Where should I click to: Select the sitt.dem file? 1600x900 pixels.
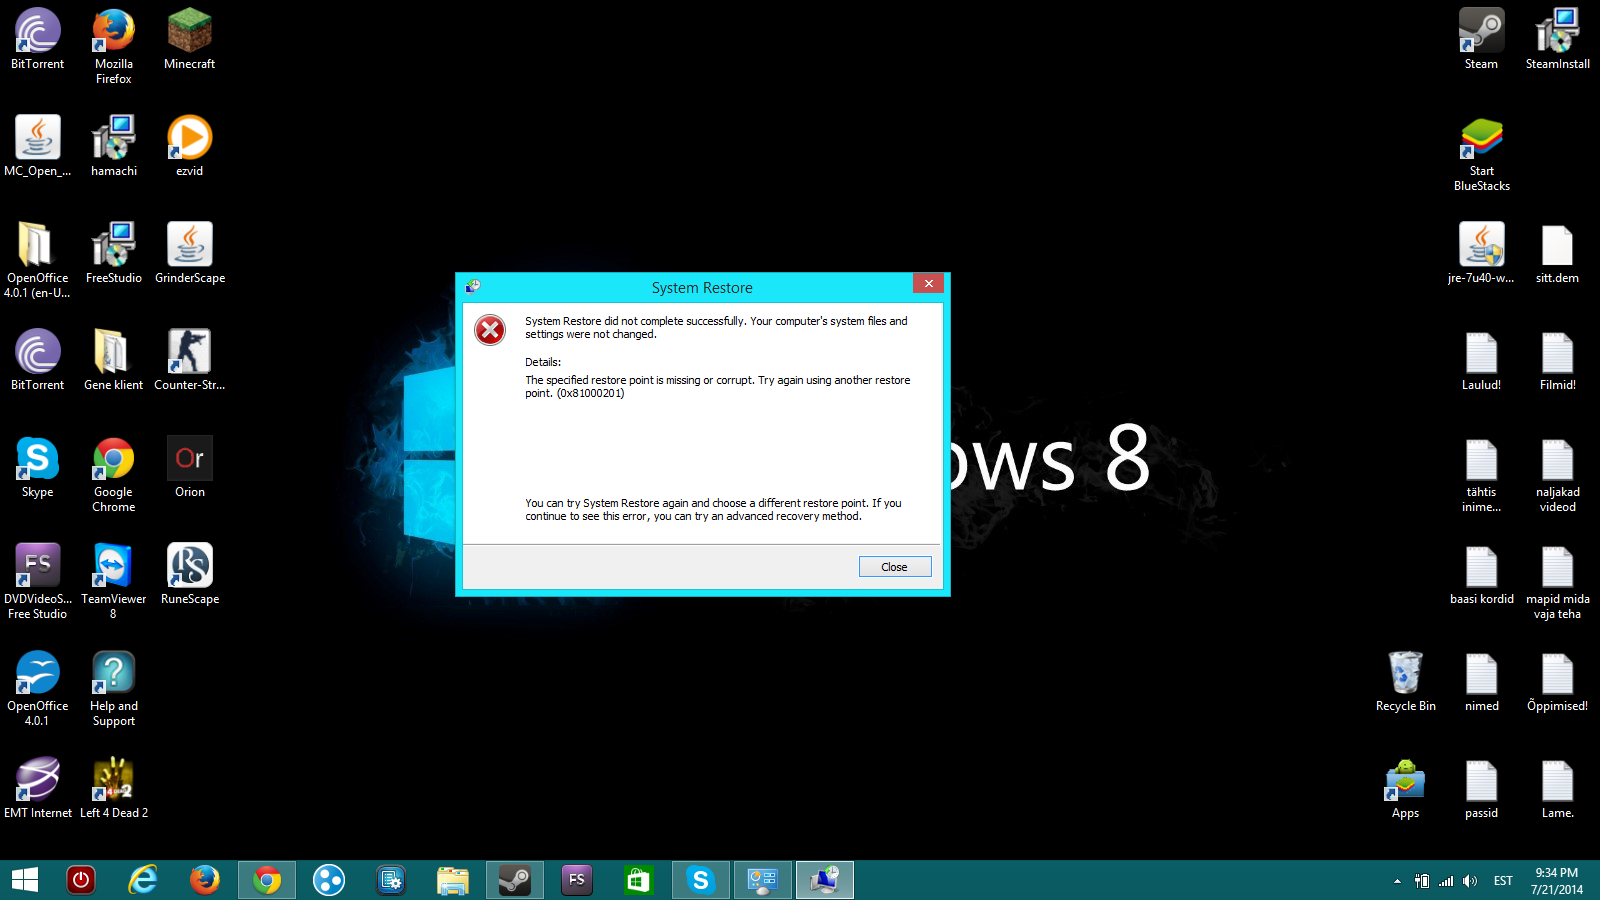pyautogui.click(x=1557, y=252)
